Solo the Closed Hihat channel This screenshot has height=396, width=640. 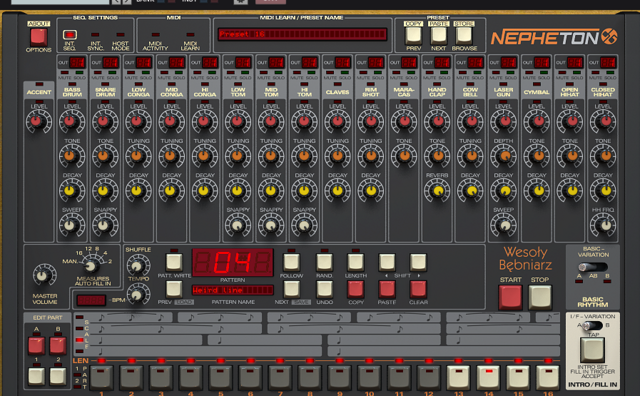[x=611, y=73]
